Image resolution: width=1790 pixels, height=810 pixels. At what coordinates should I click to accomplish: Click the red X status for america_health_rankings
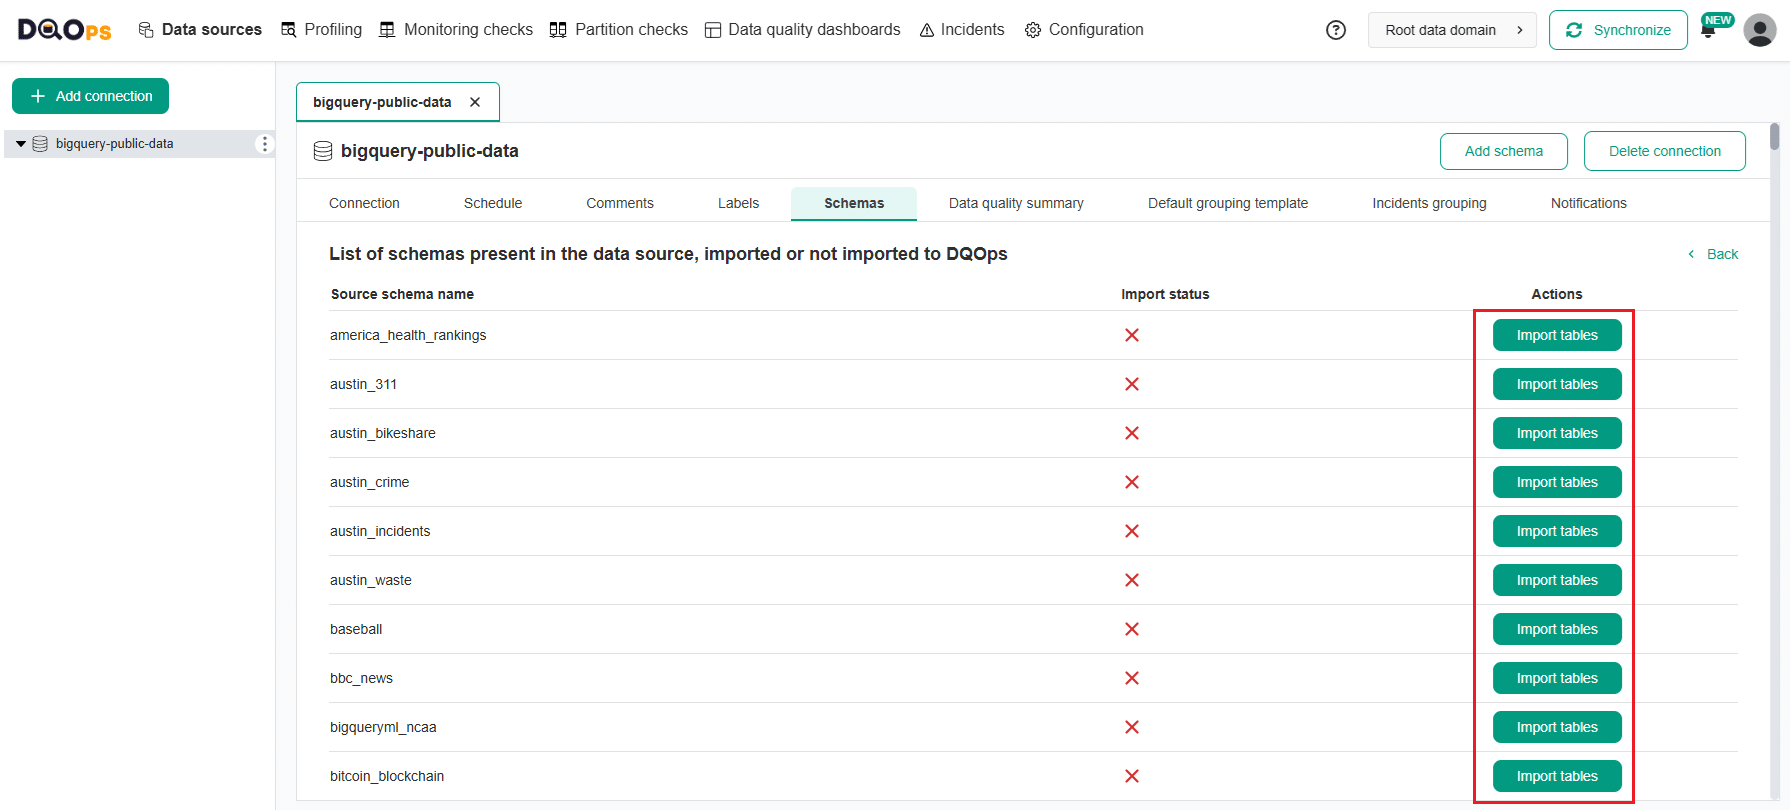click(1132, 335)
